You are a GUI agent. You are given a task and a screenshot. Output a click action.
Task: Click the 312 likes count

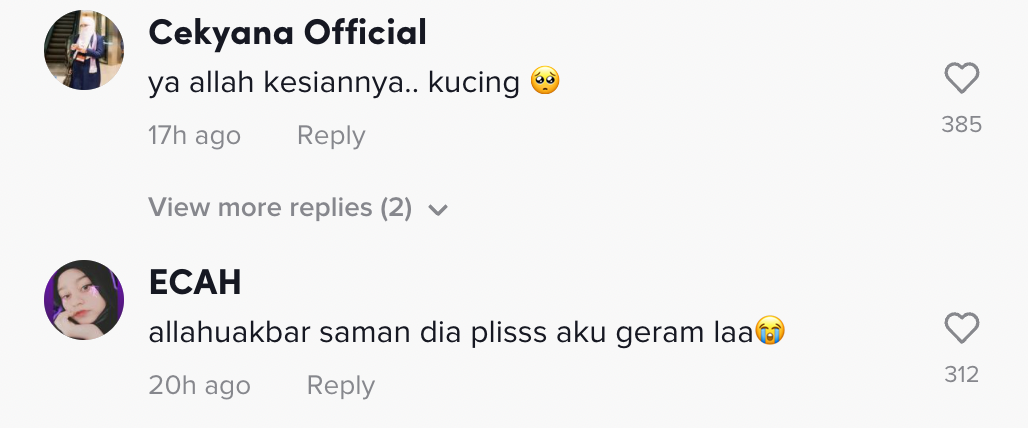pos(961,375)
